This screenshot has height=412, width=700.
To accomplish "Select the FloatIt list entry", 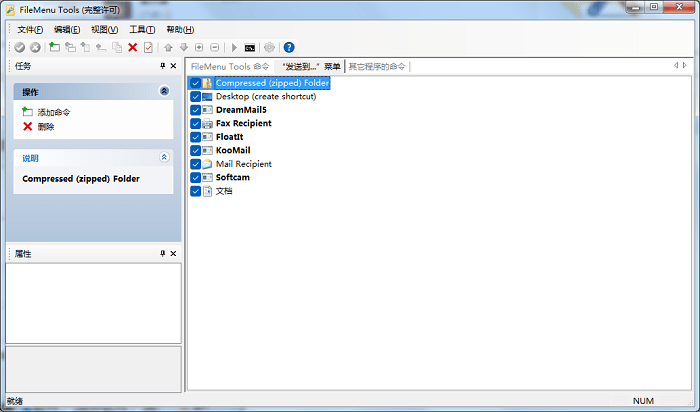I will click(x=229, y=137).
